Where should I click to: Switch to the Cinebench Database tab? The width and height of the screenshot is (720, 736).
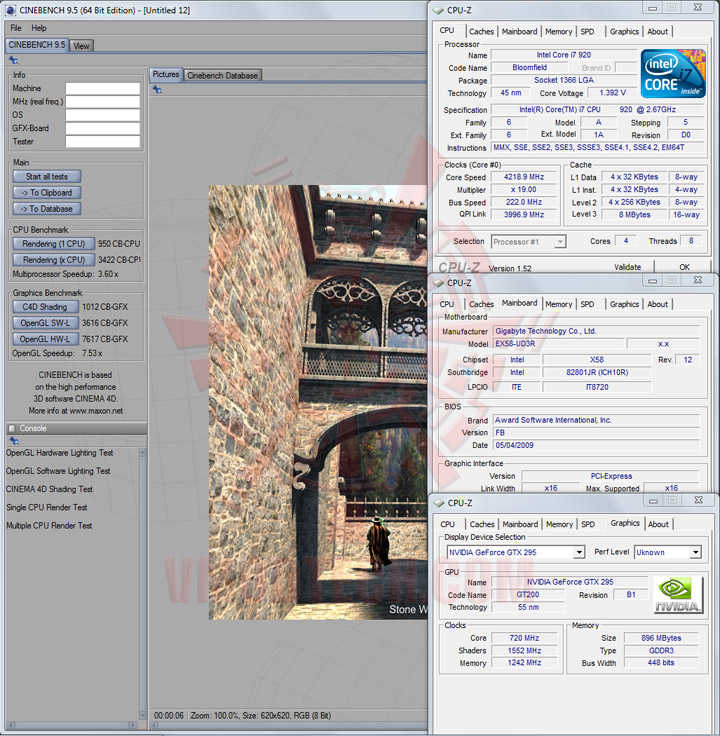click(222, 76)
